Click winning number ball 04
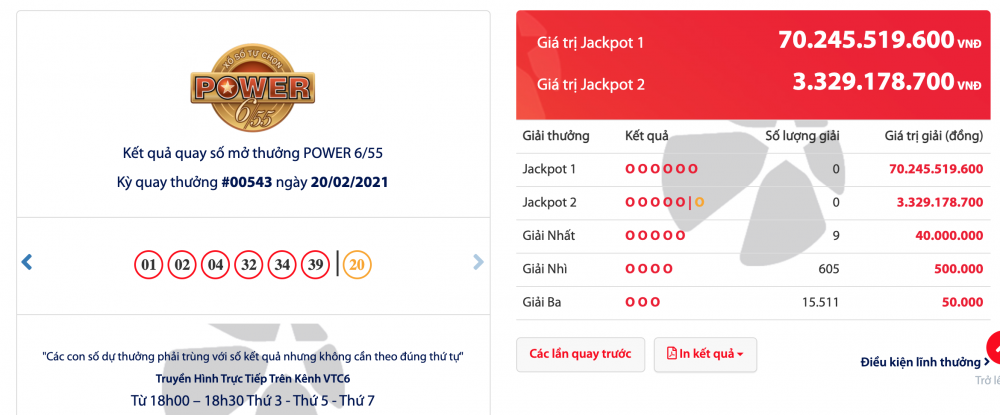Screen dimensions: 1000x415 pos(215,265)
